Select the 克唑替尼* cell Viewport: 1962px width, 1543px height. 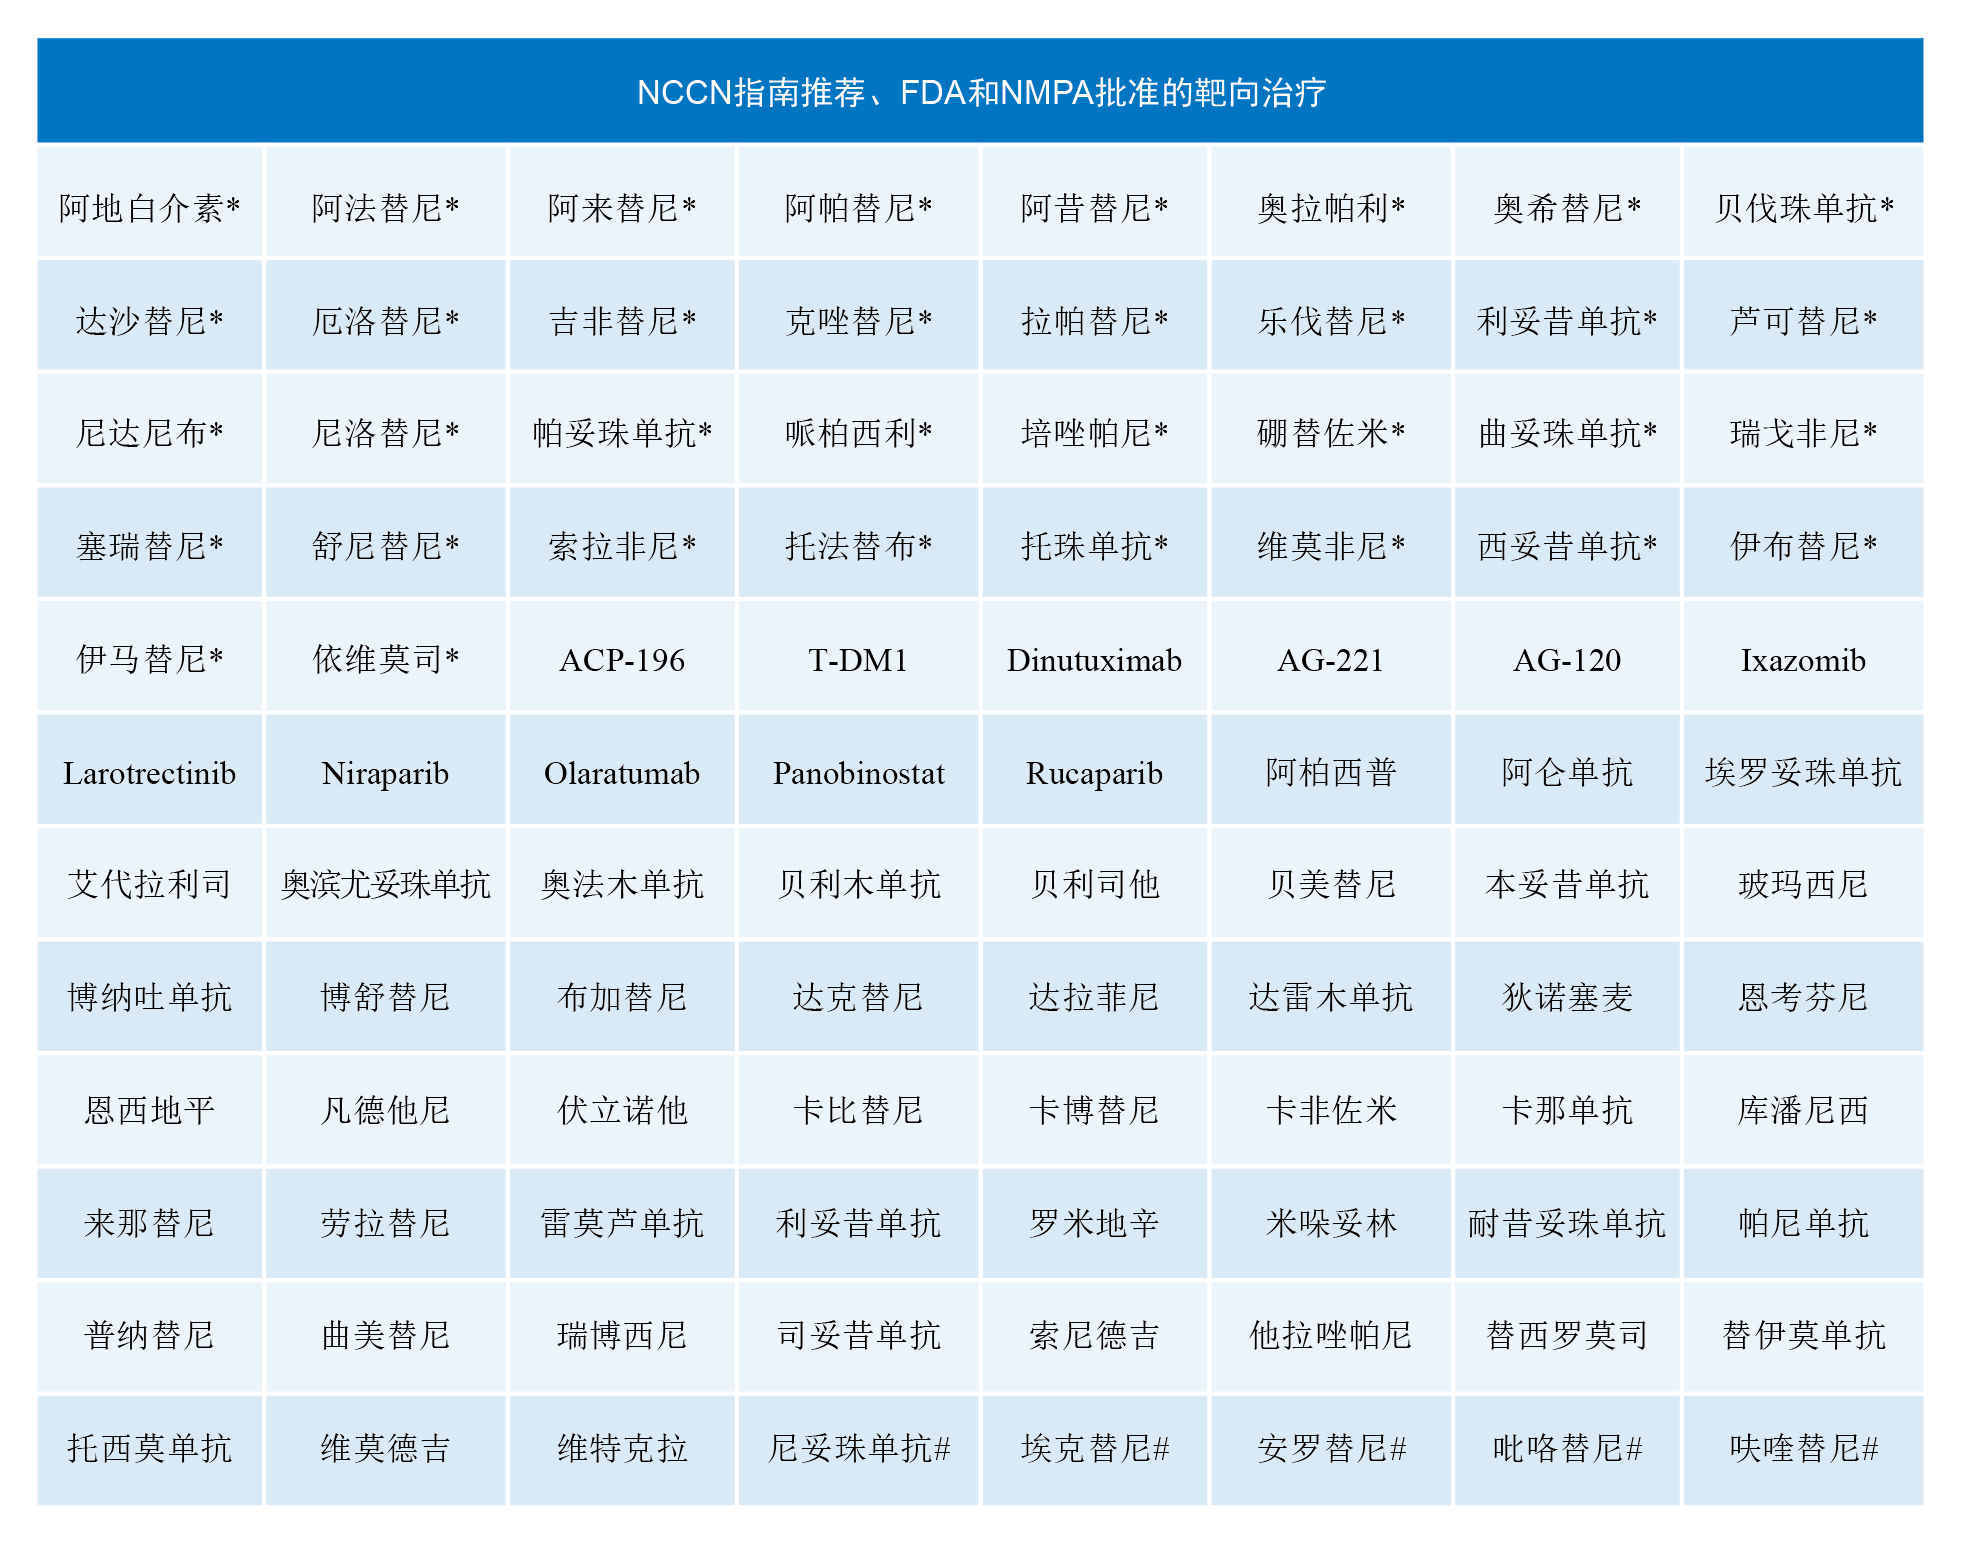858,321
